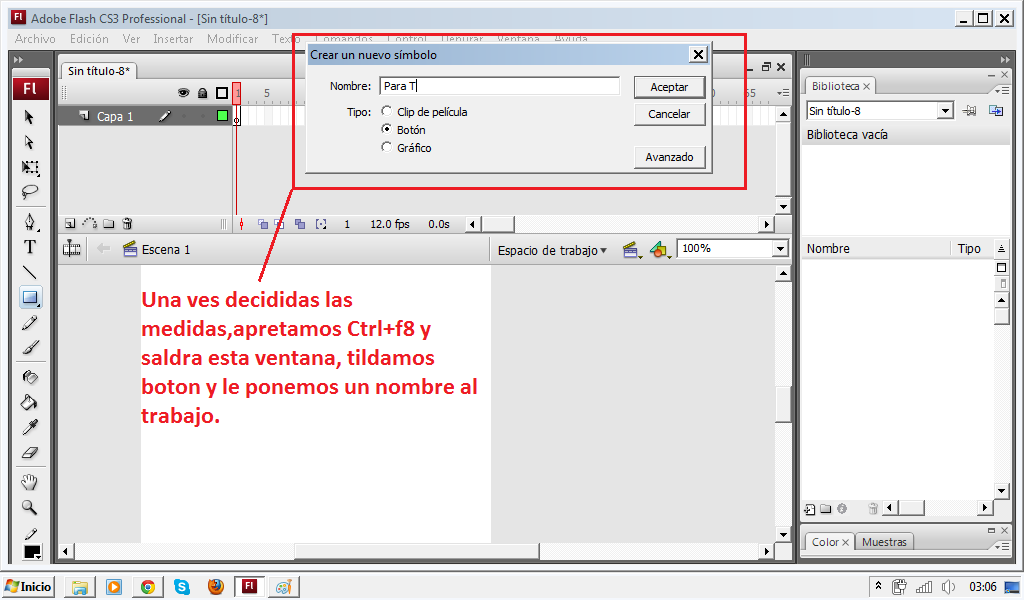Toggle show/hide all layers eye icon
Image resolution: width=1024 pixels, height=600 pixels.
[184, 93]
